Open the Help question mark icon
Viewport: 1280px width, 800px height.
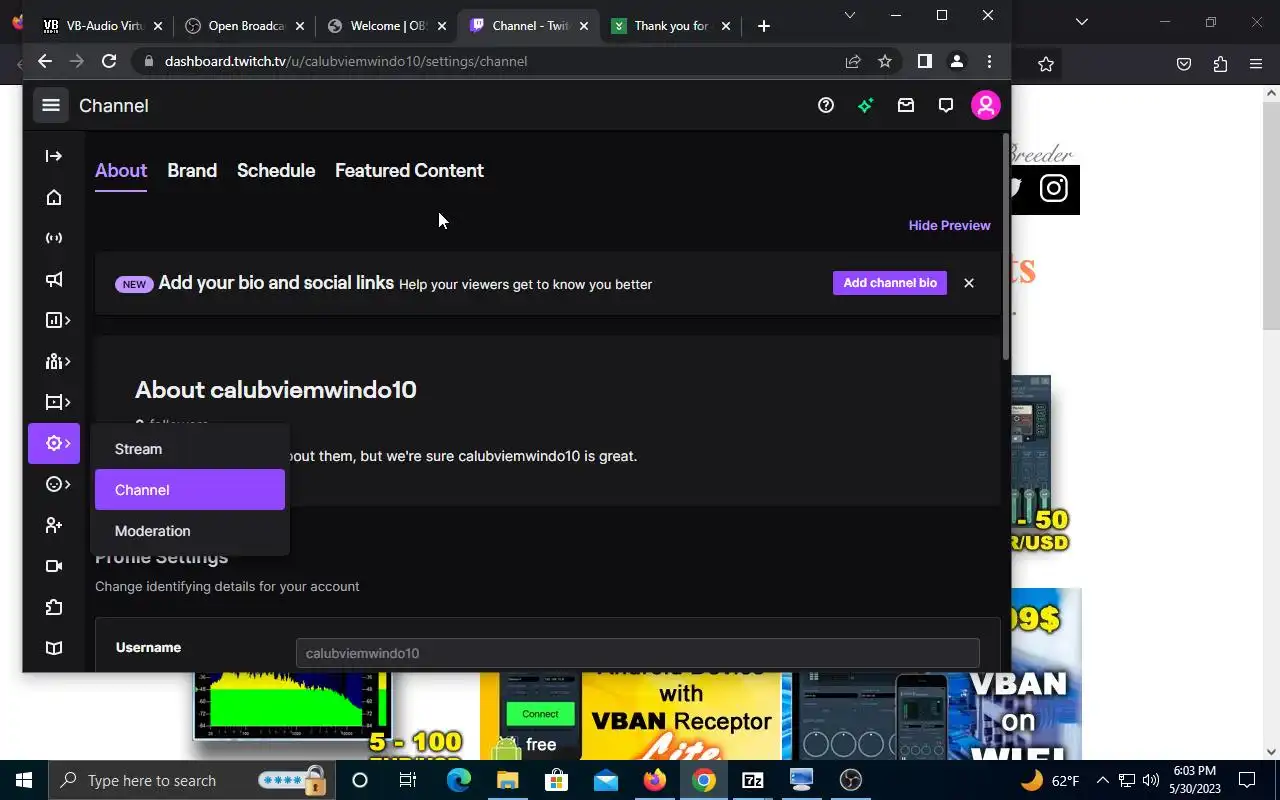pyautogui.click(x=826, y=105)
